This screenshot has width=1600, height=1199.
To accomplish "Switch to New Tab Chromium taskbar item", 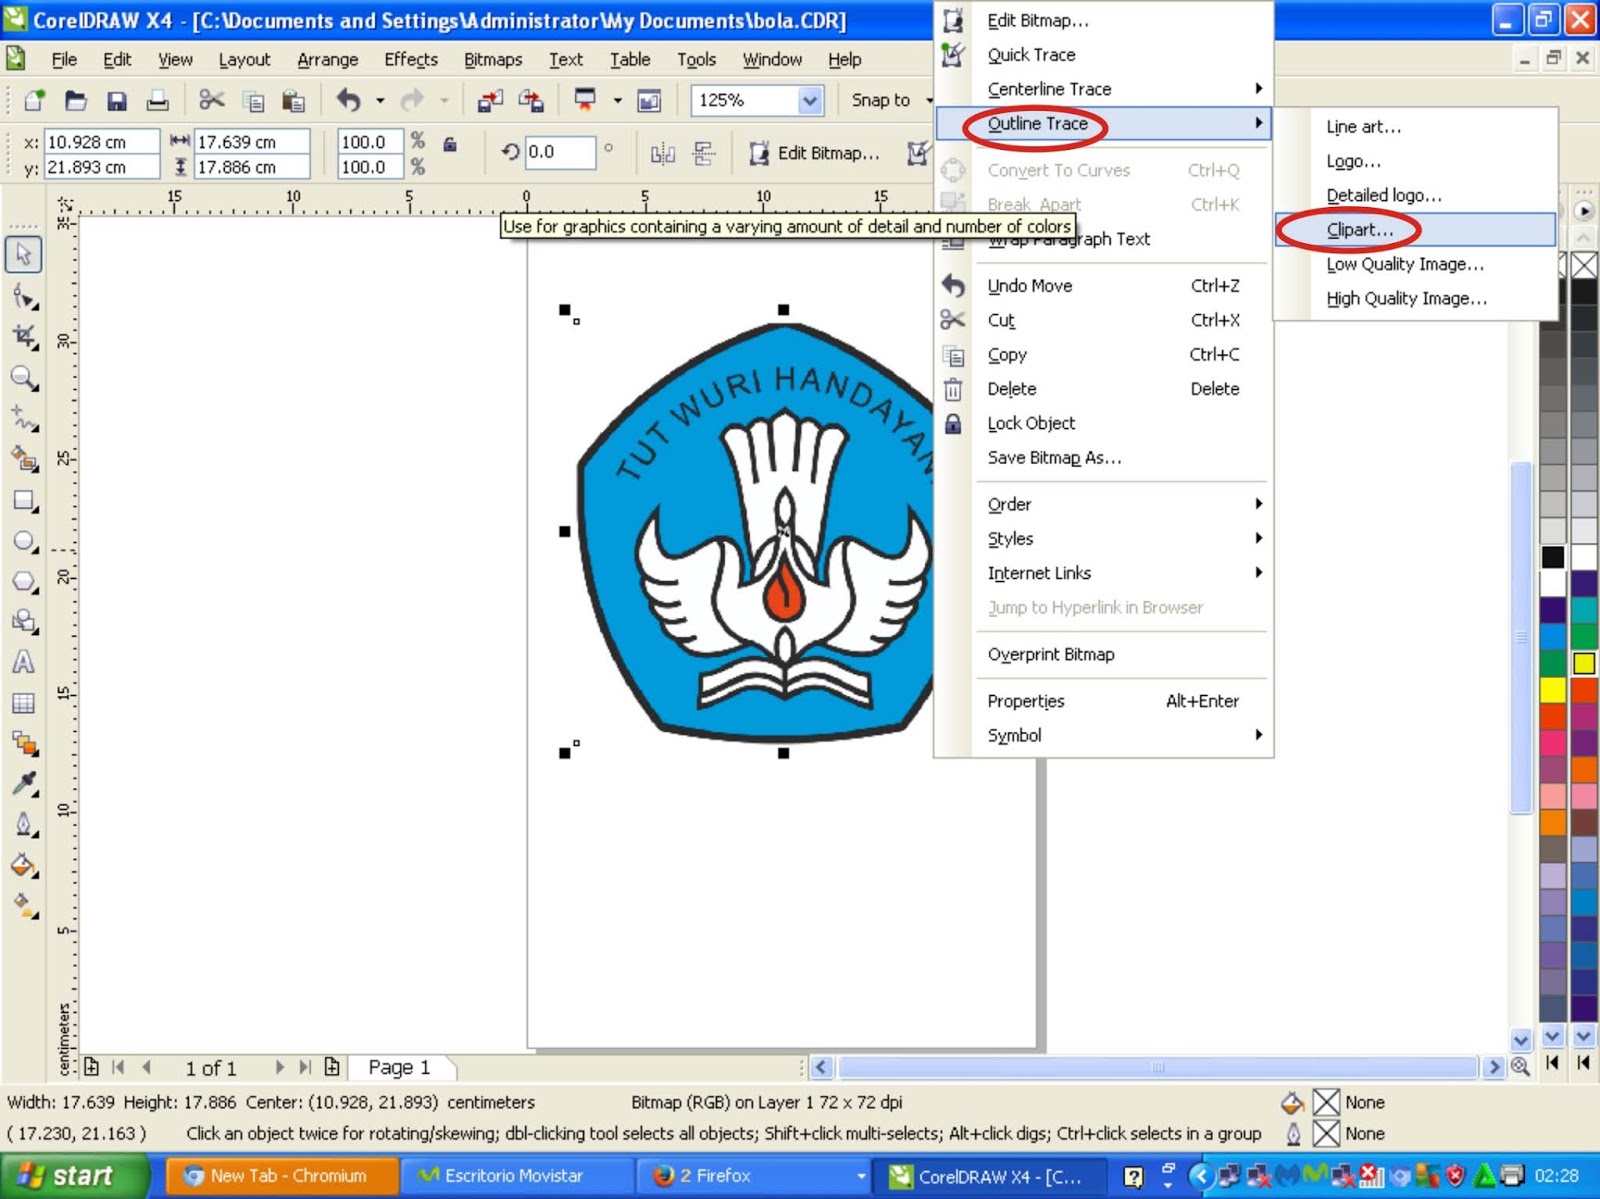I will pyautogui.click(x=281, y=1176).
